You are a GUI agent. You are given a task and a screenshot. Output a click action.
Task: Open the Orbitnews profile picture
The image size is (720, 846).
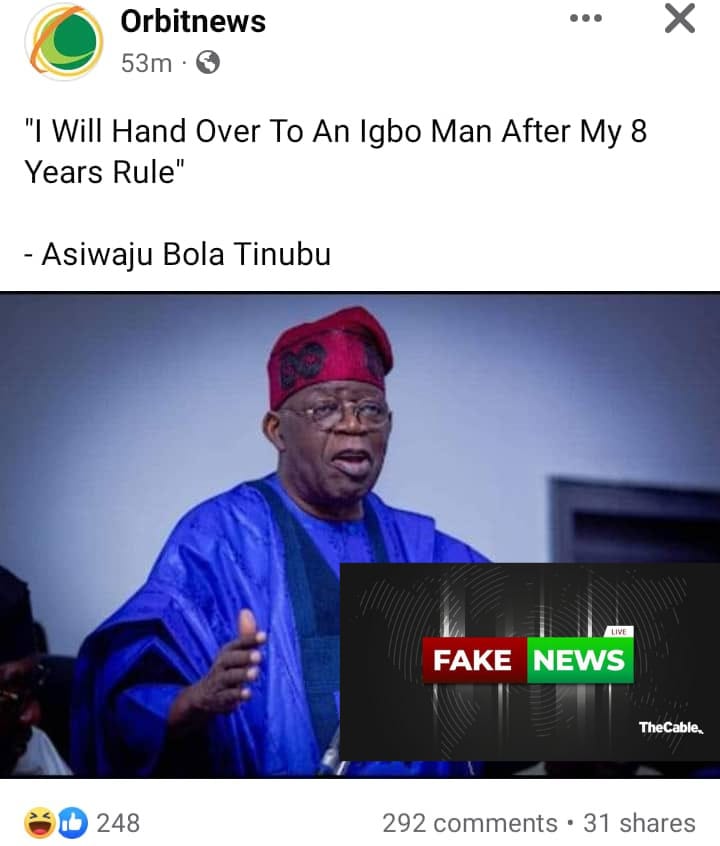[x=64, y=42]
